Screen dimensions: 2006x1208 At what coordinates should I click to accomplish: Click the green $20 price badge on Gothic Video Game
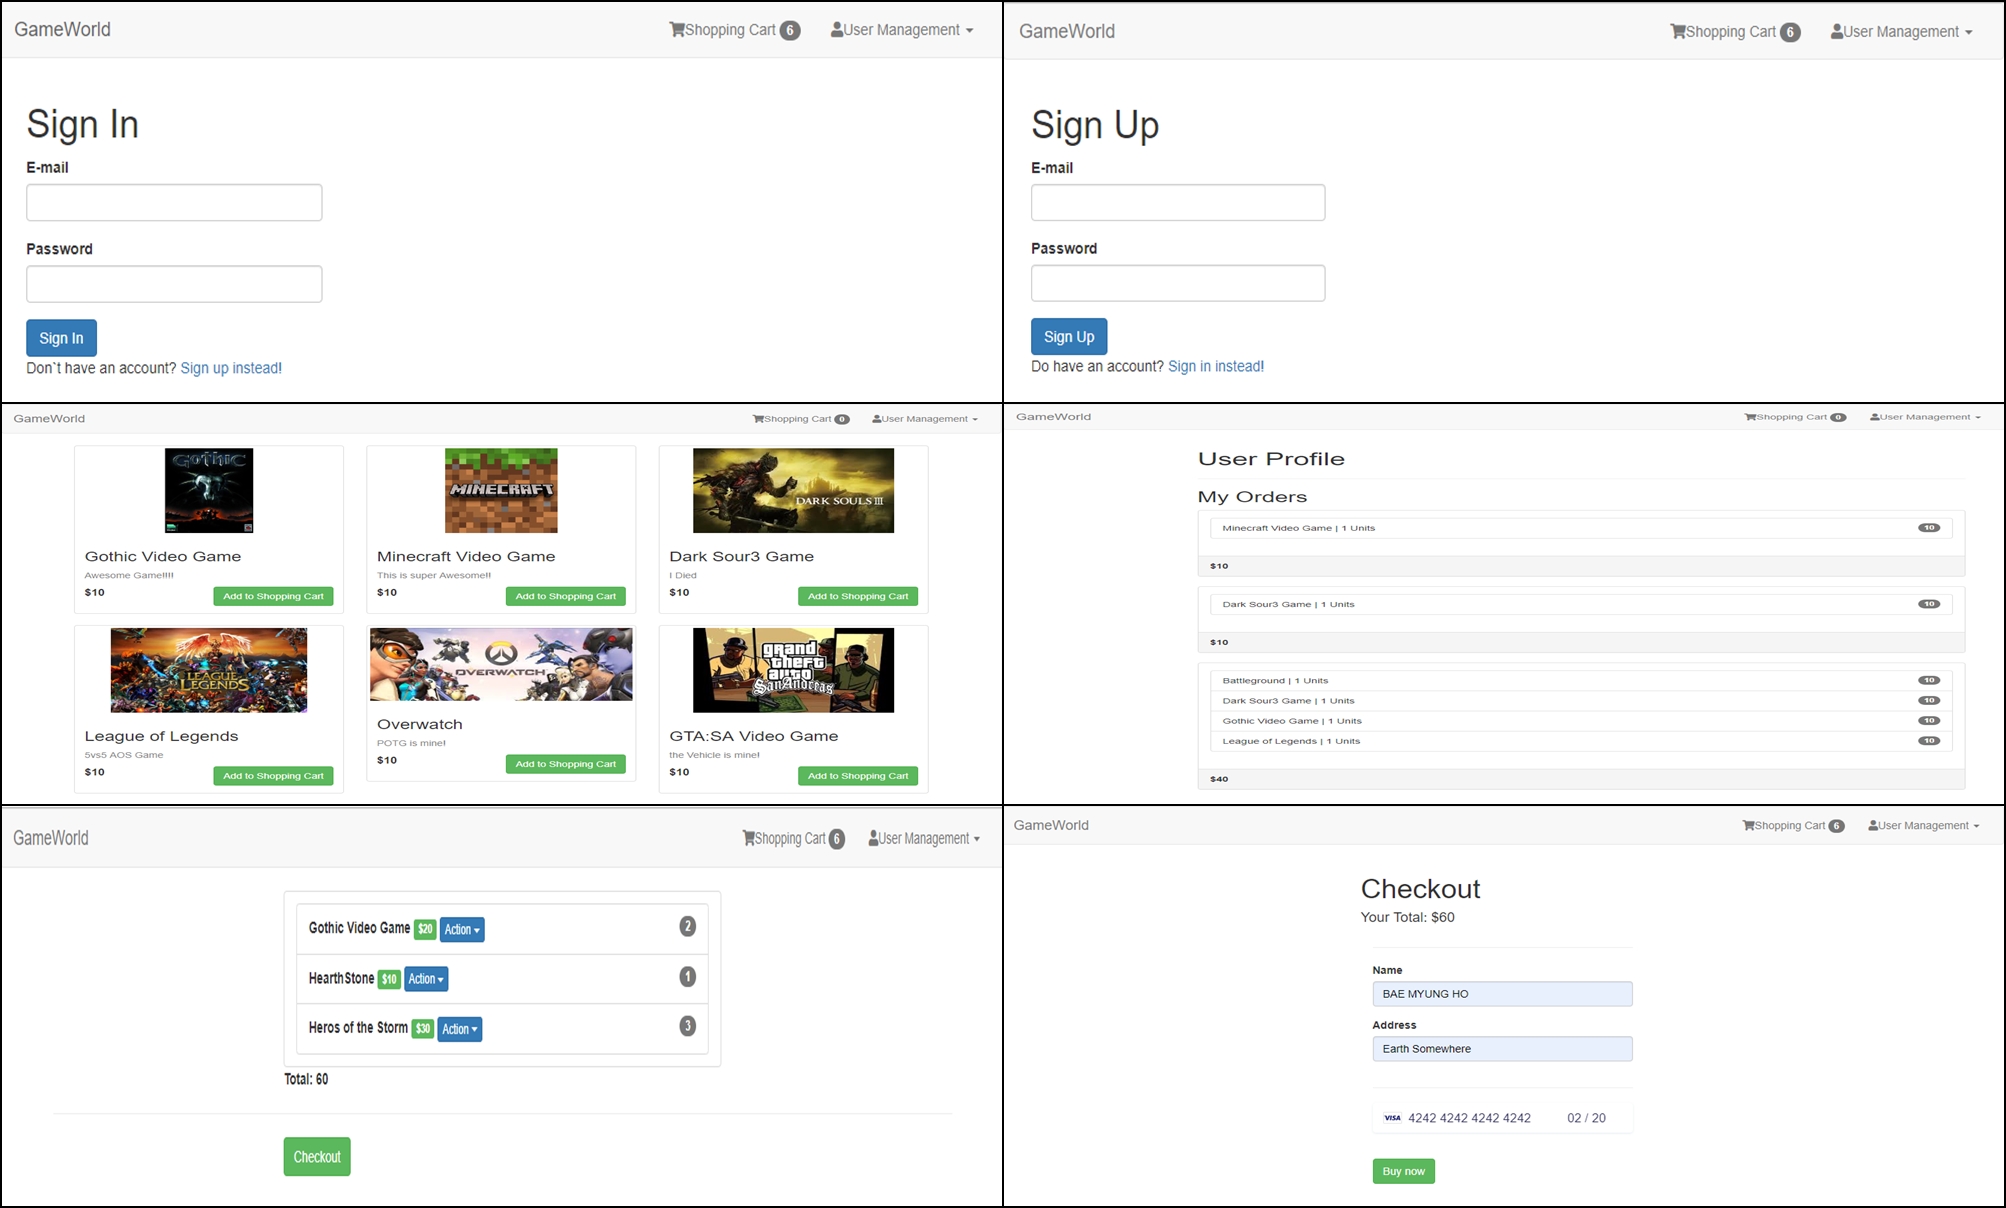coord(425,928)
